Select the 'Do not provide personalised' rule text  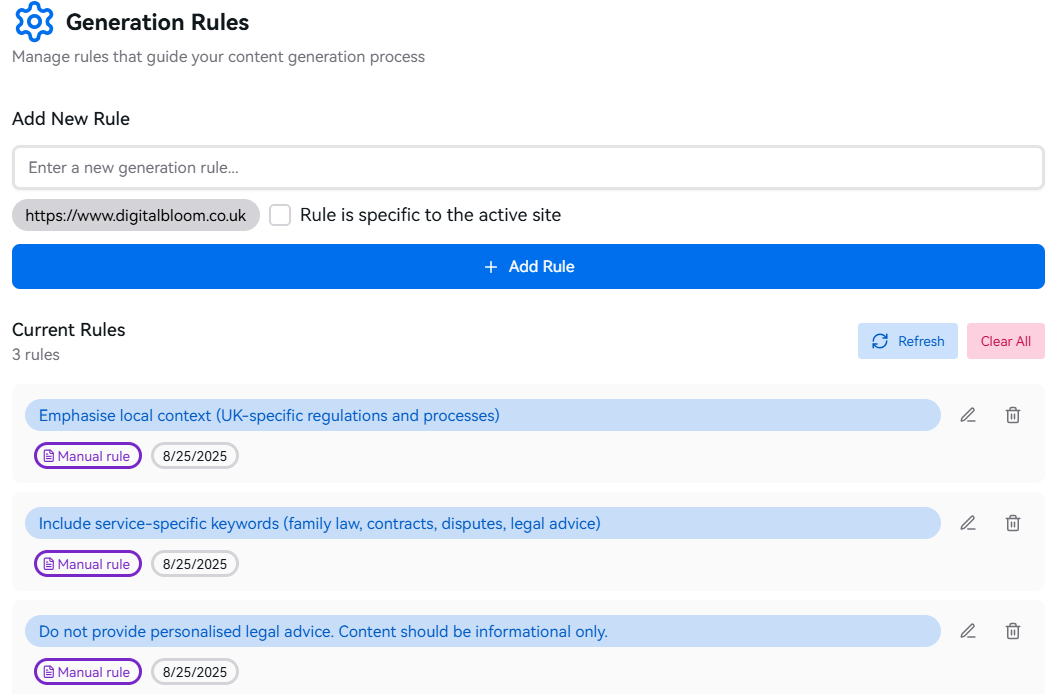click(x=323, y=631)
